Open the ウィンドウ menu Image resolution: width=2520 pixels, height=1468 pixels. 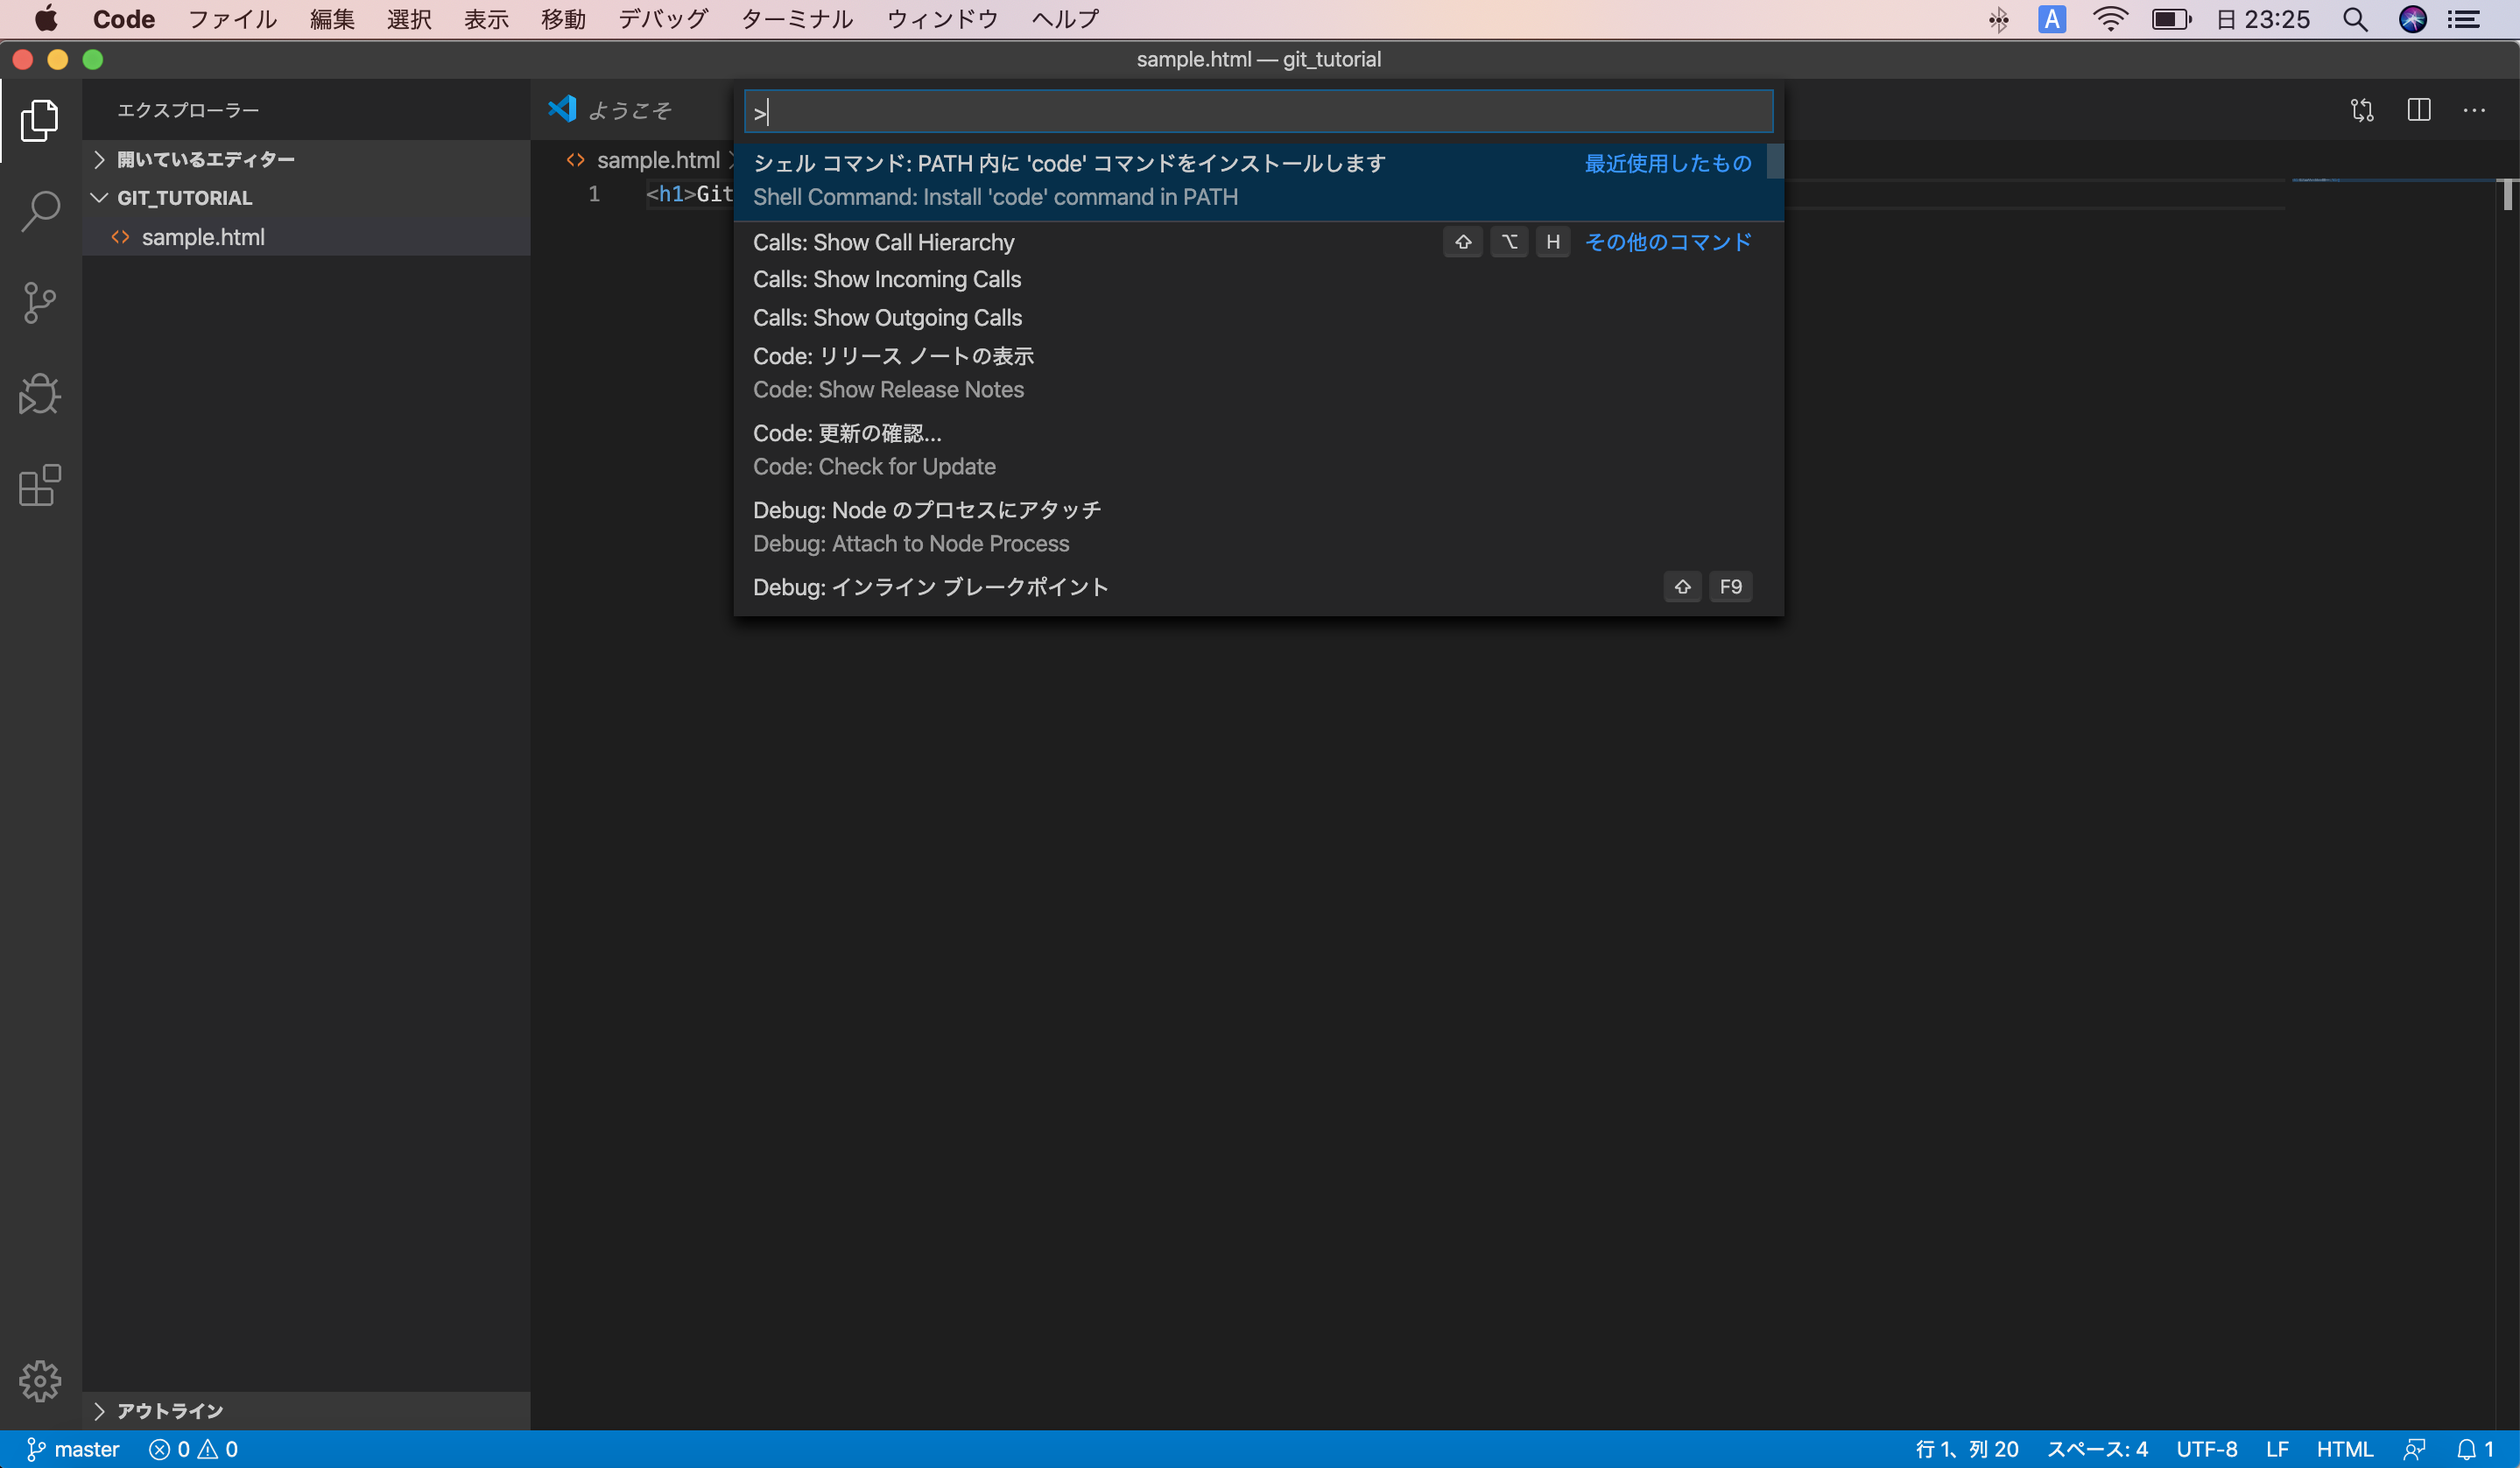point(942,19)
